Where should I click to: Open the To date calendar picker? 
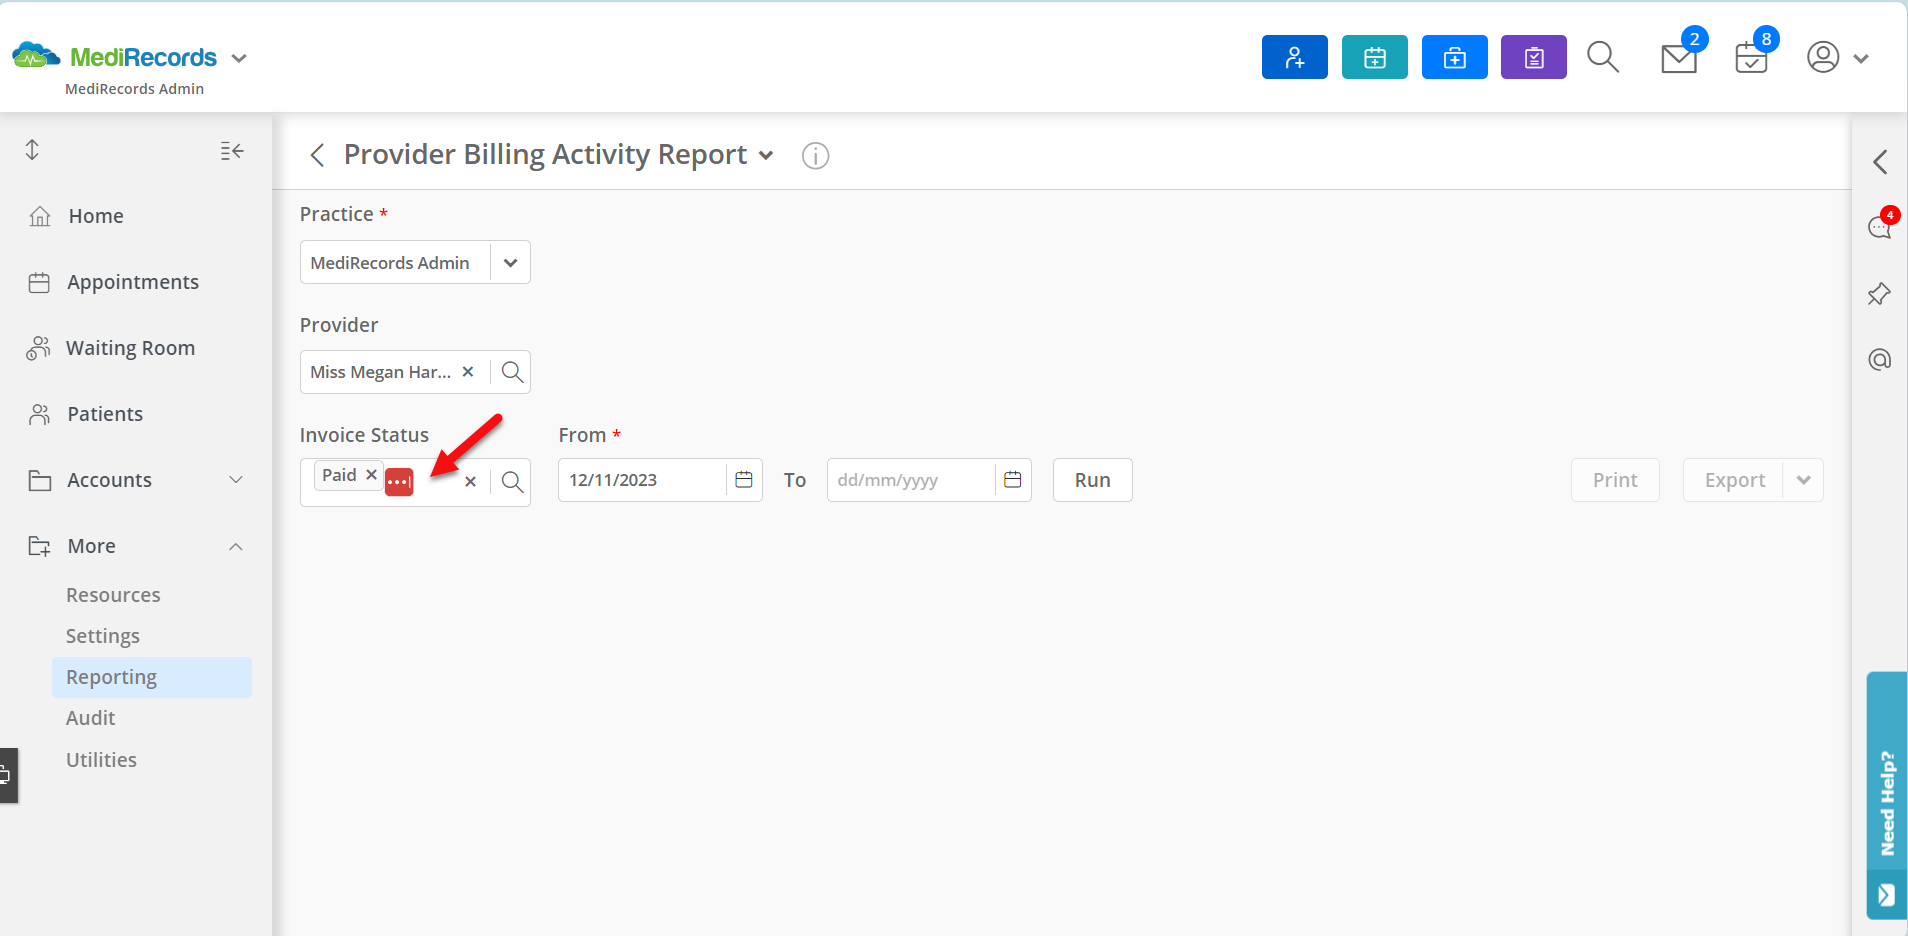1012,480
